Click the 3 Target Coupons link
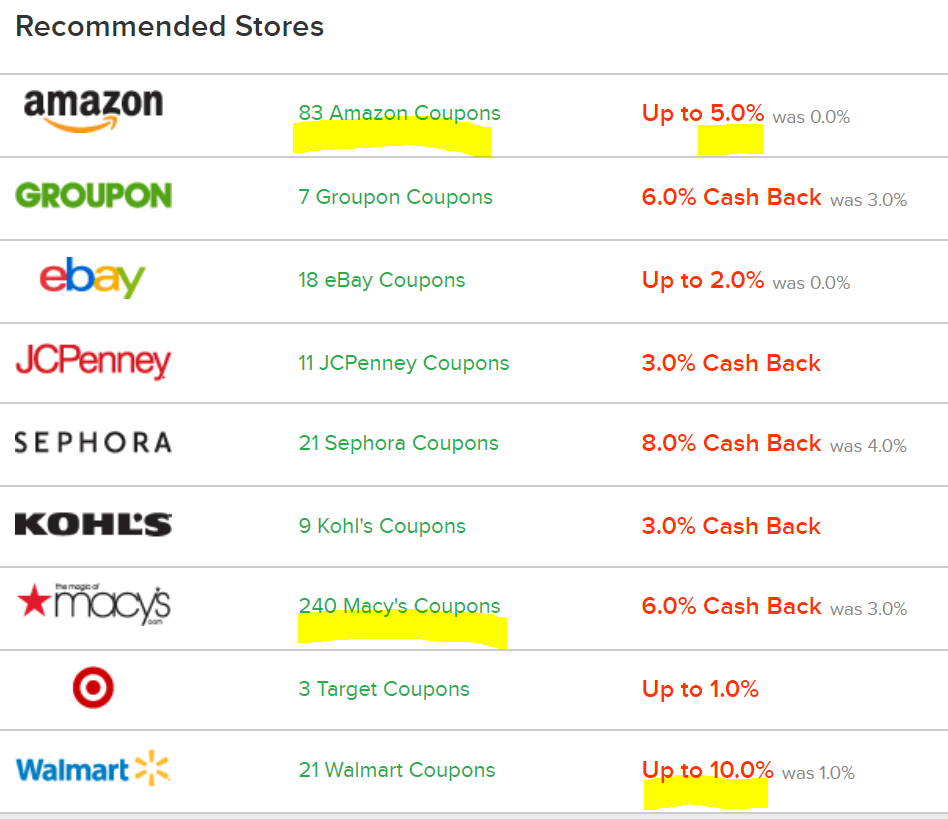This screenshot has width=948, height=819. (384, 689)
